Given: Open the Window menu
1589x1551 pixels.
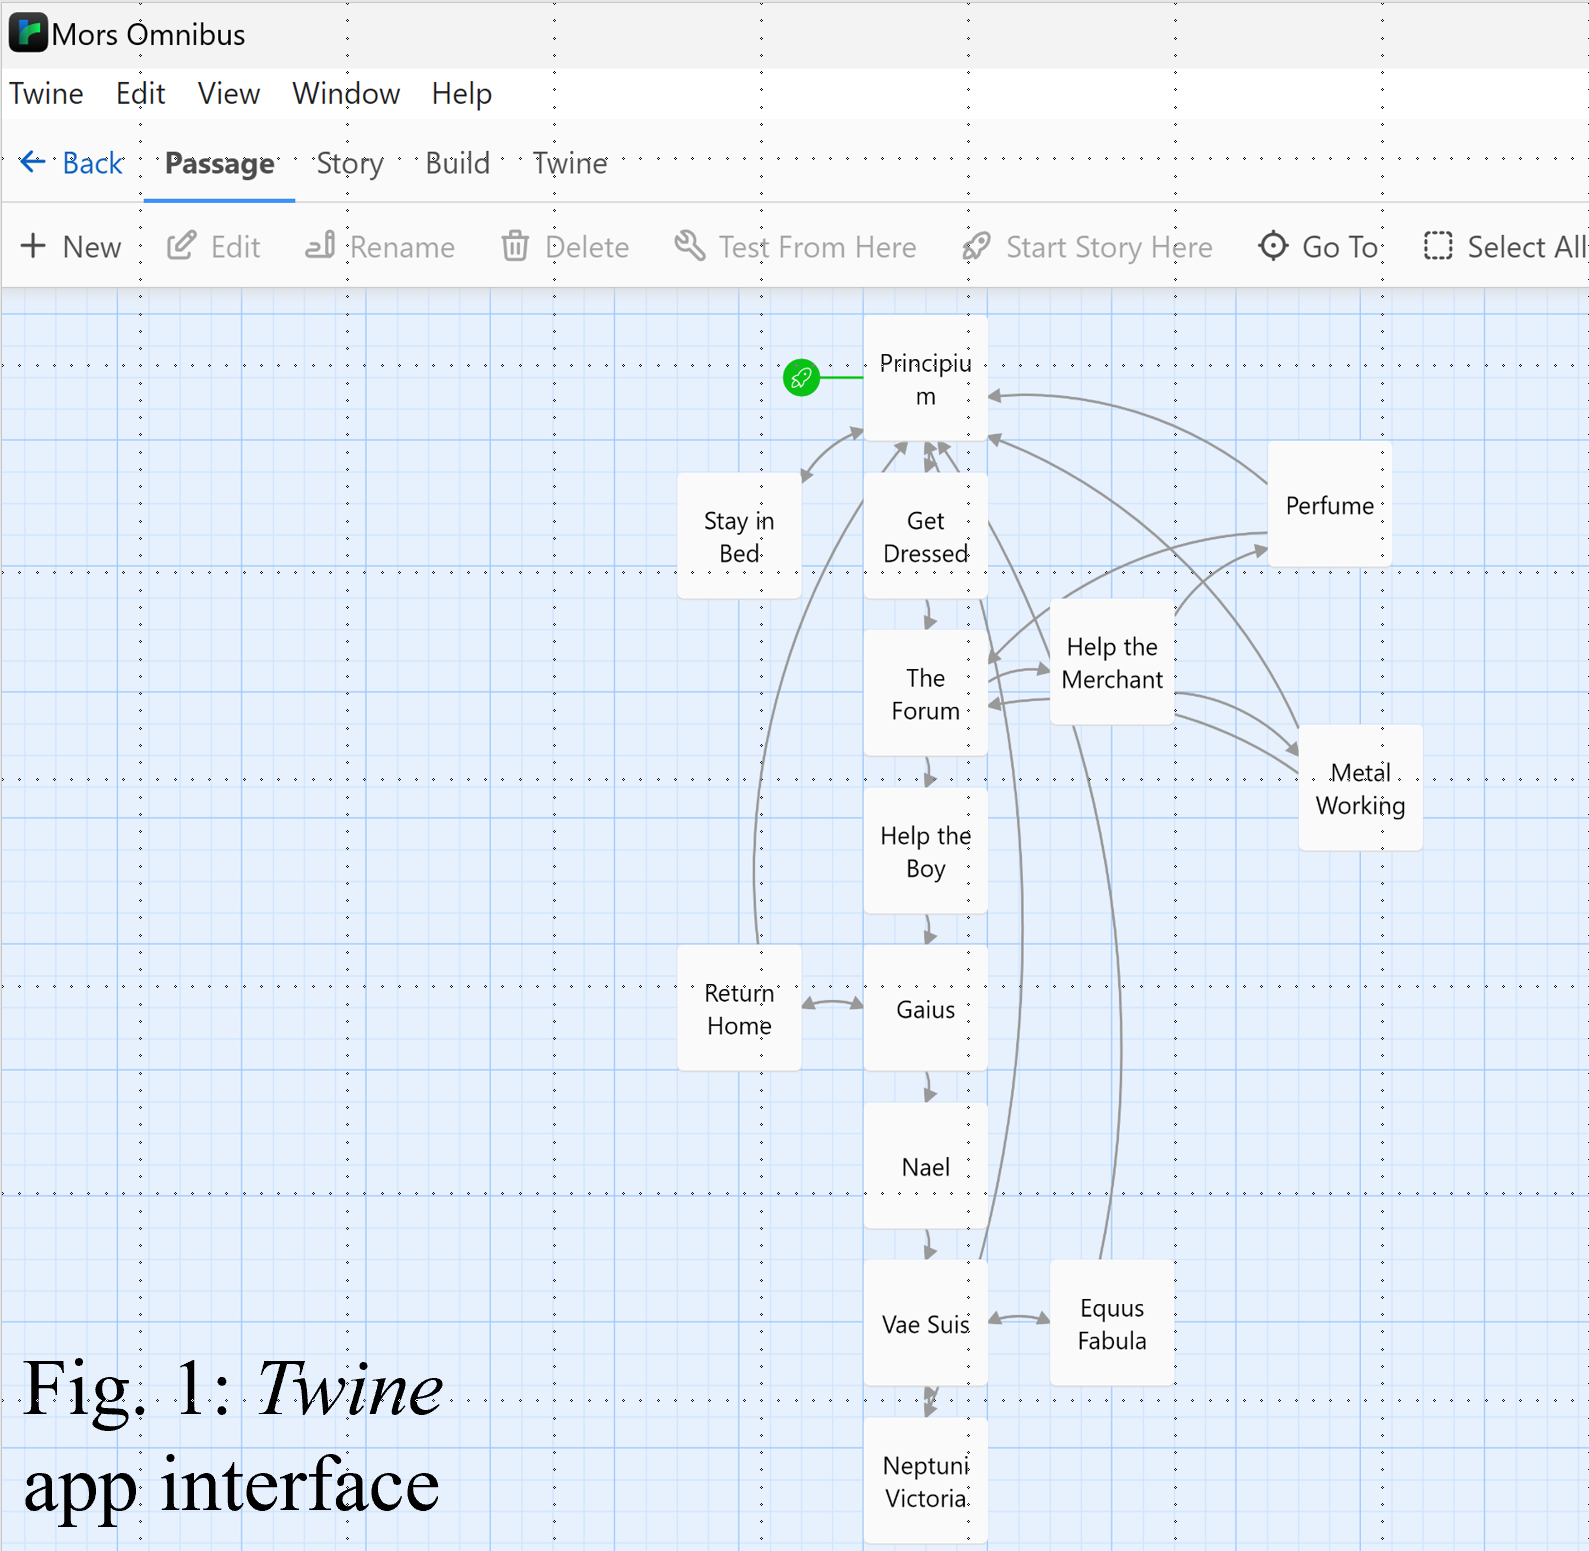Looking at the screenshot, I should pos(346,94).
